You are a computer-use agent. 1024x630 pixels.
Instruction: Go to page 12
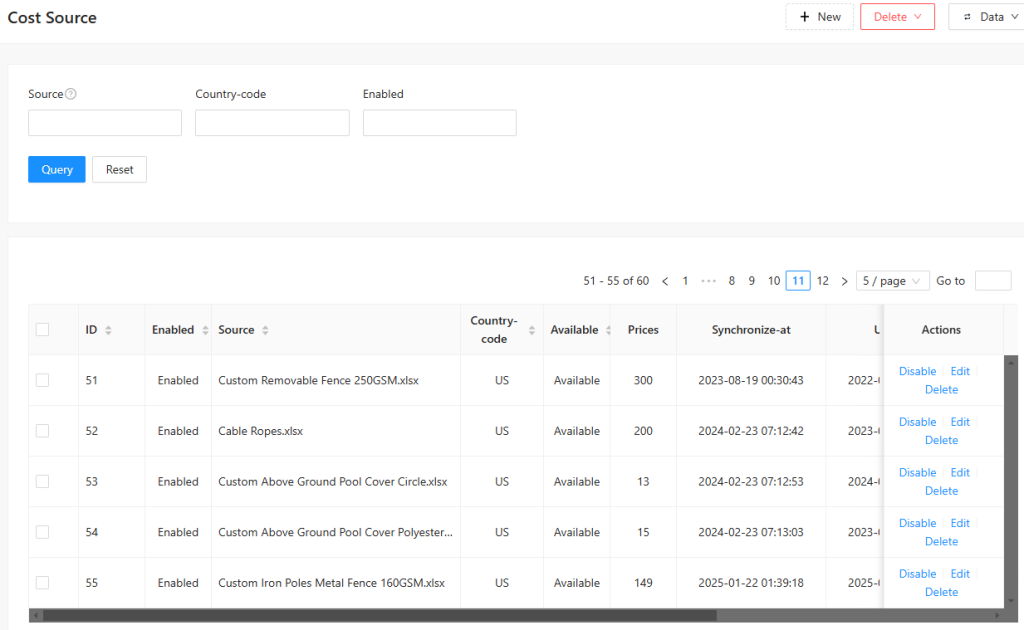[823, 281]
